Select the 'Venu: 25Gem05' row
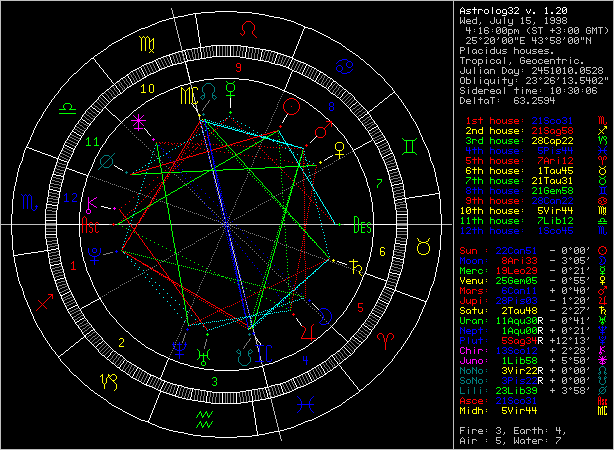 click(525, 281)
